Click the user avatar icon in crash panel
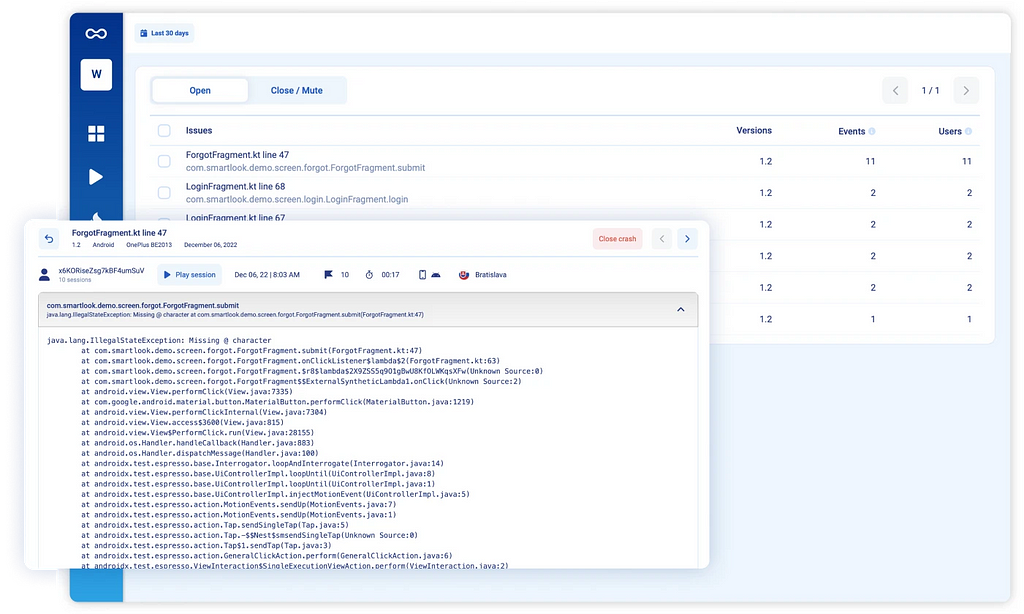Image resolution: width=1024 pixels, height=614 pixels. click(44, 275)
